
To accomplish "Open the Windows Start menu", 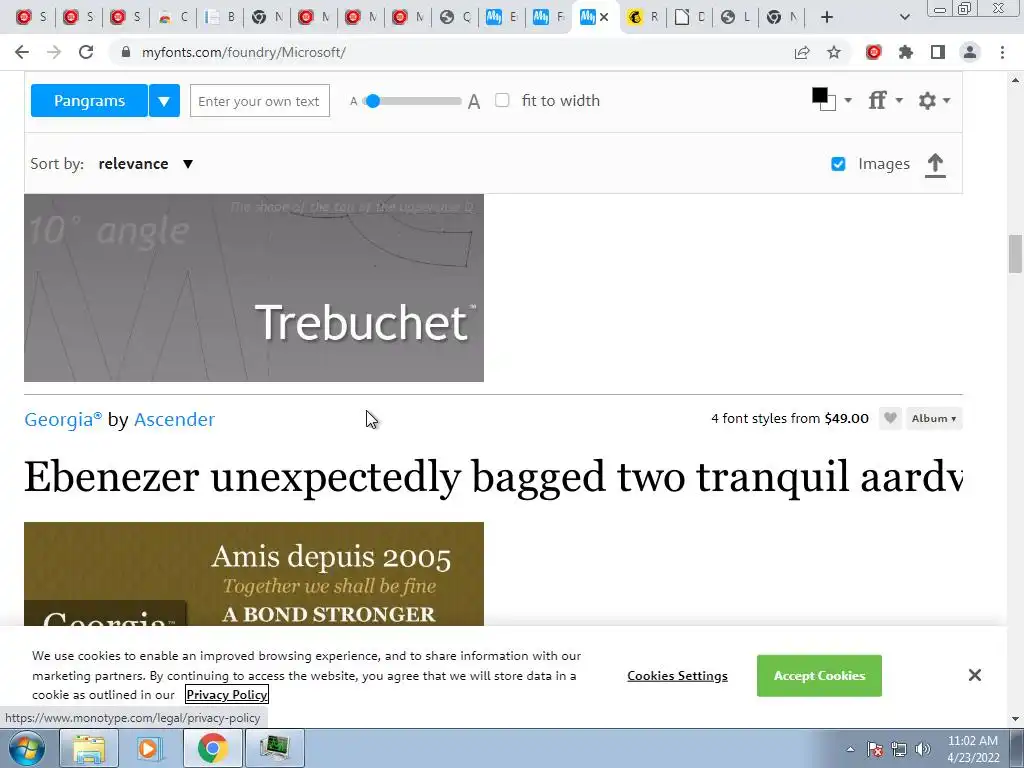I will click(27, 748).
